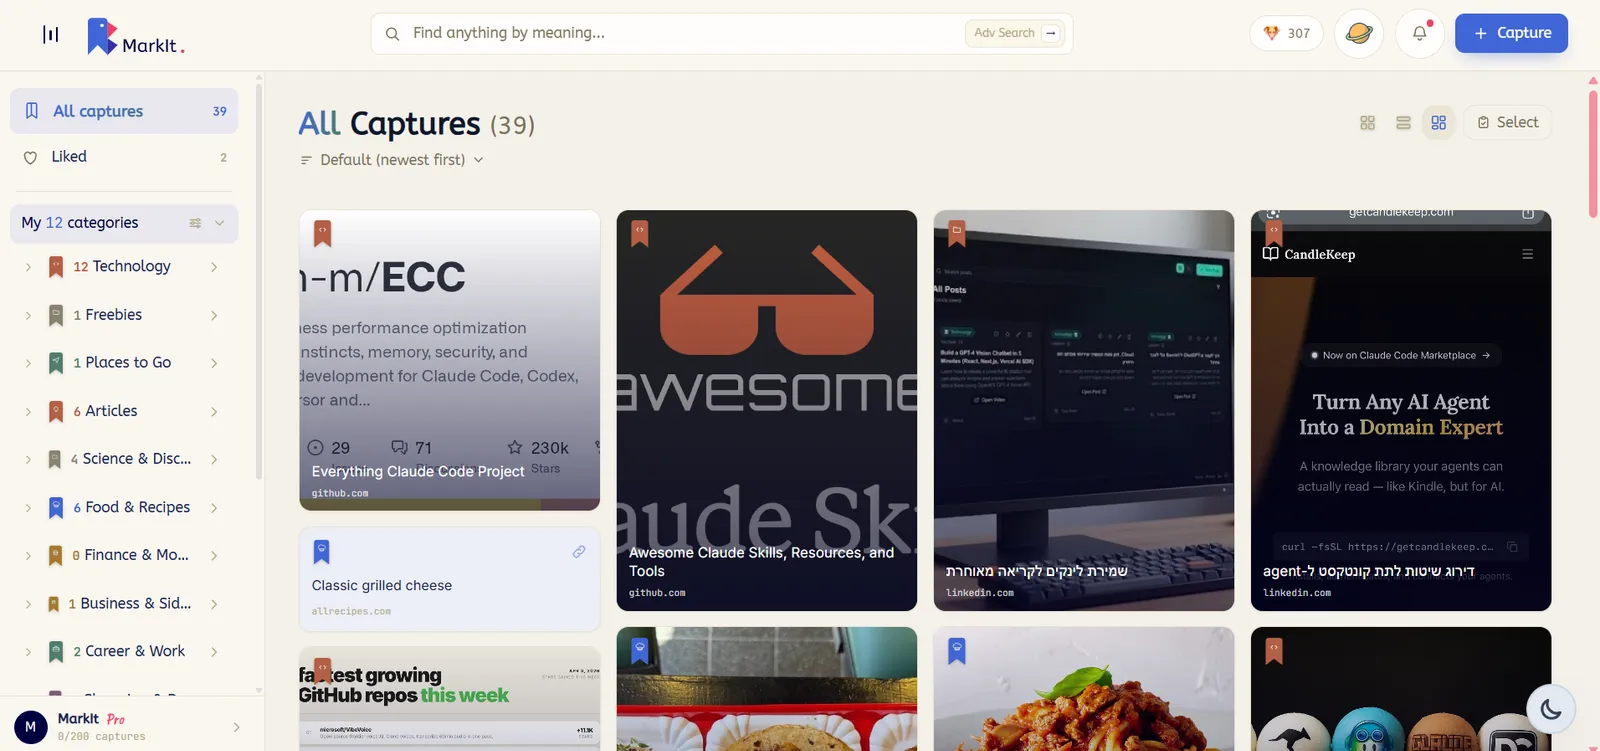Click the Everything Claude Code Project title
This screenshot has height=751, width=1600.
pos(418,472)
